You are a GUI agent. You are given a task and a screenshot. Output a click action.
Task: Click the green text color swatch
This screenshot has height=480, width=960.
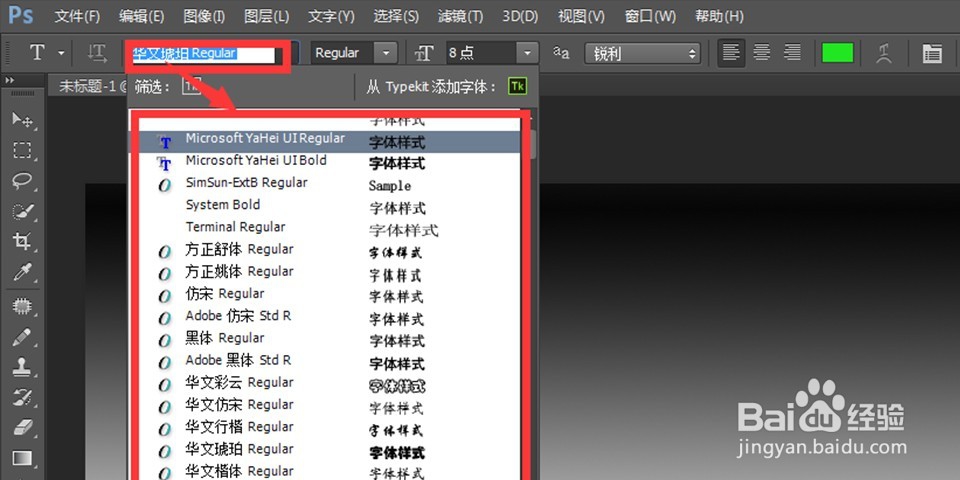tap(838, 53)
